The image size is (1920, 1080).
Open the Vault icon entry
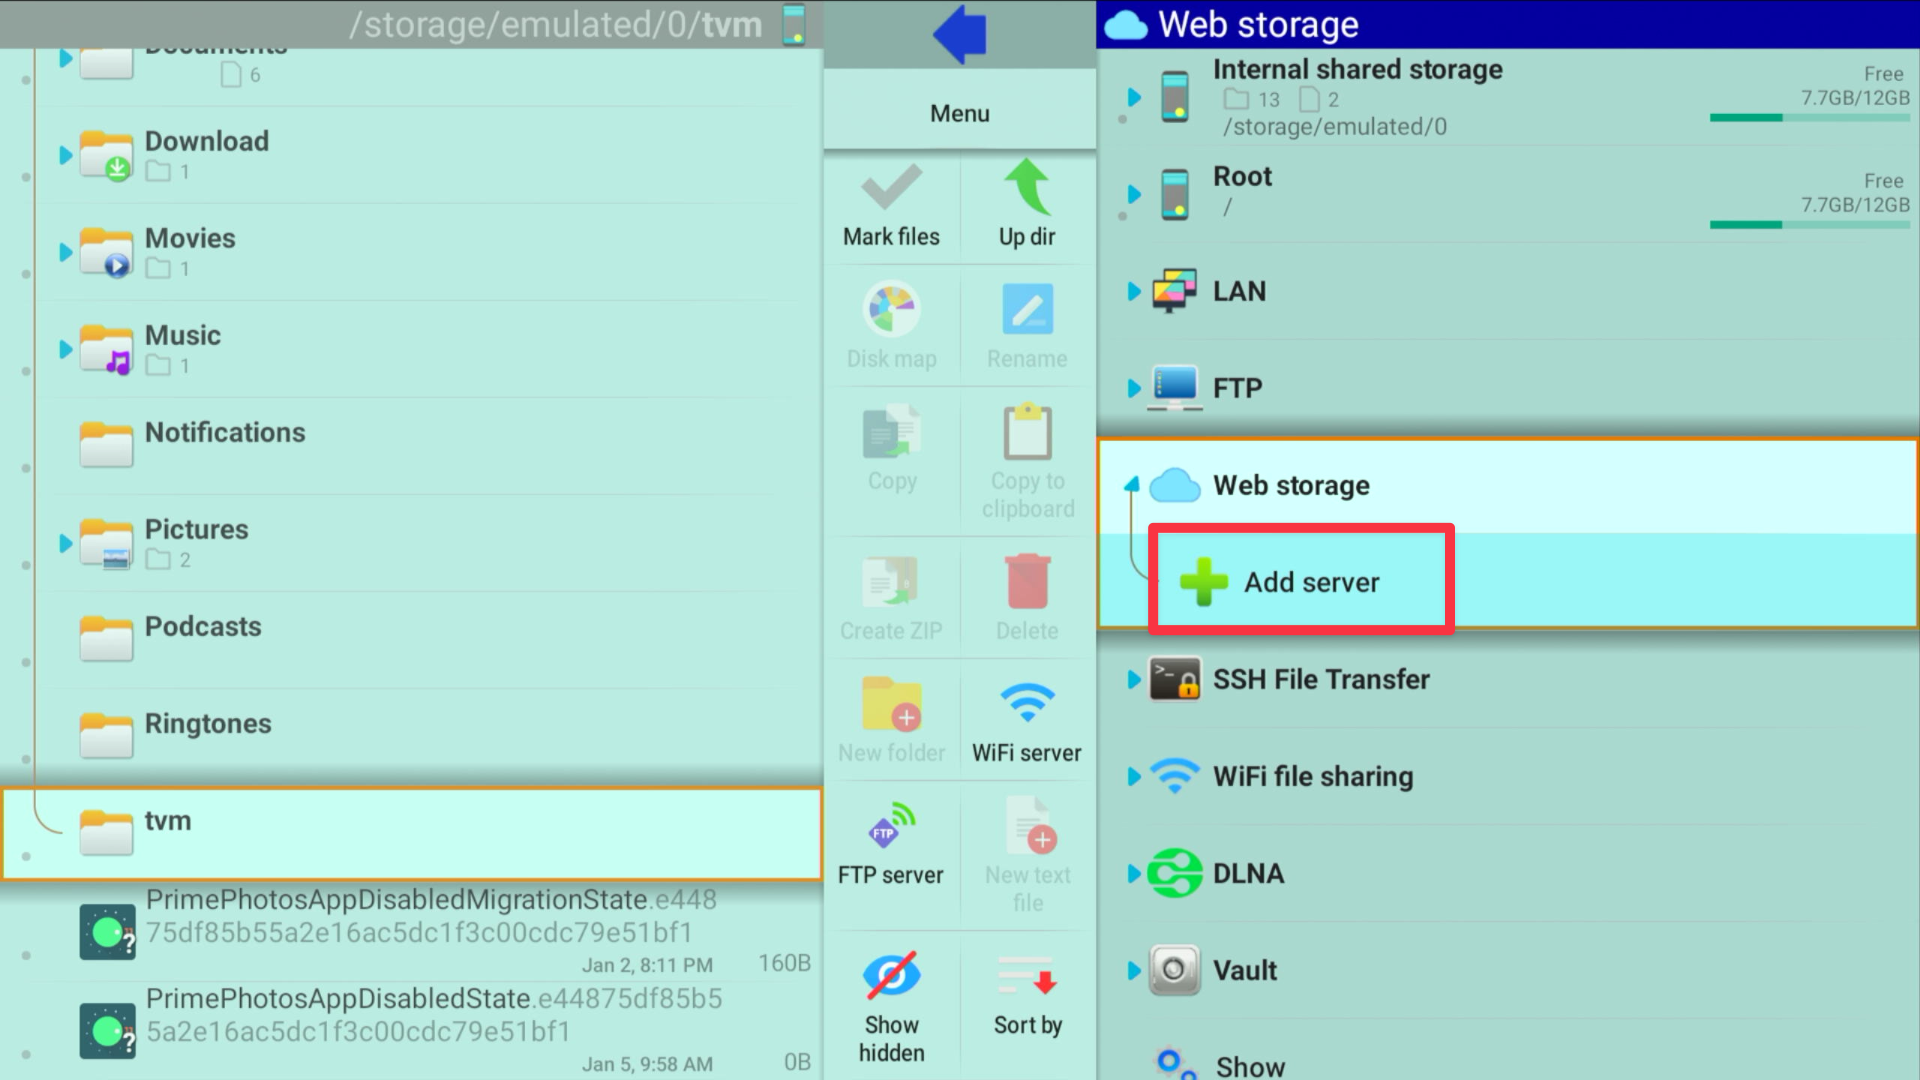(x=1174, y=970)
